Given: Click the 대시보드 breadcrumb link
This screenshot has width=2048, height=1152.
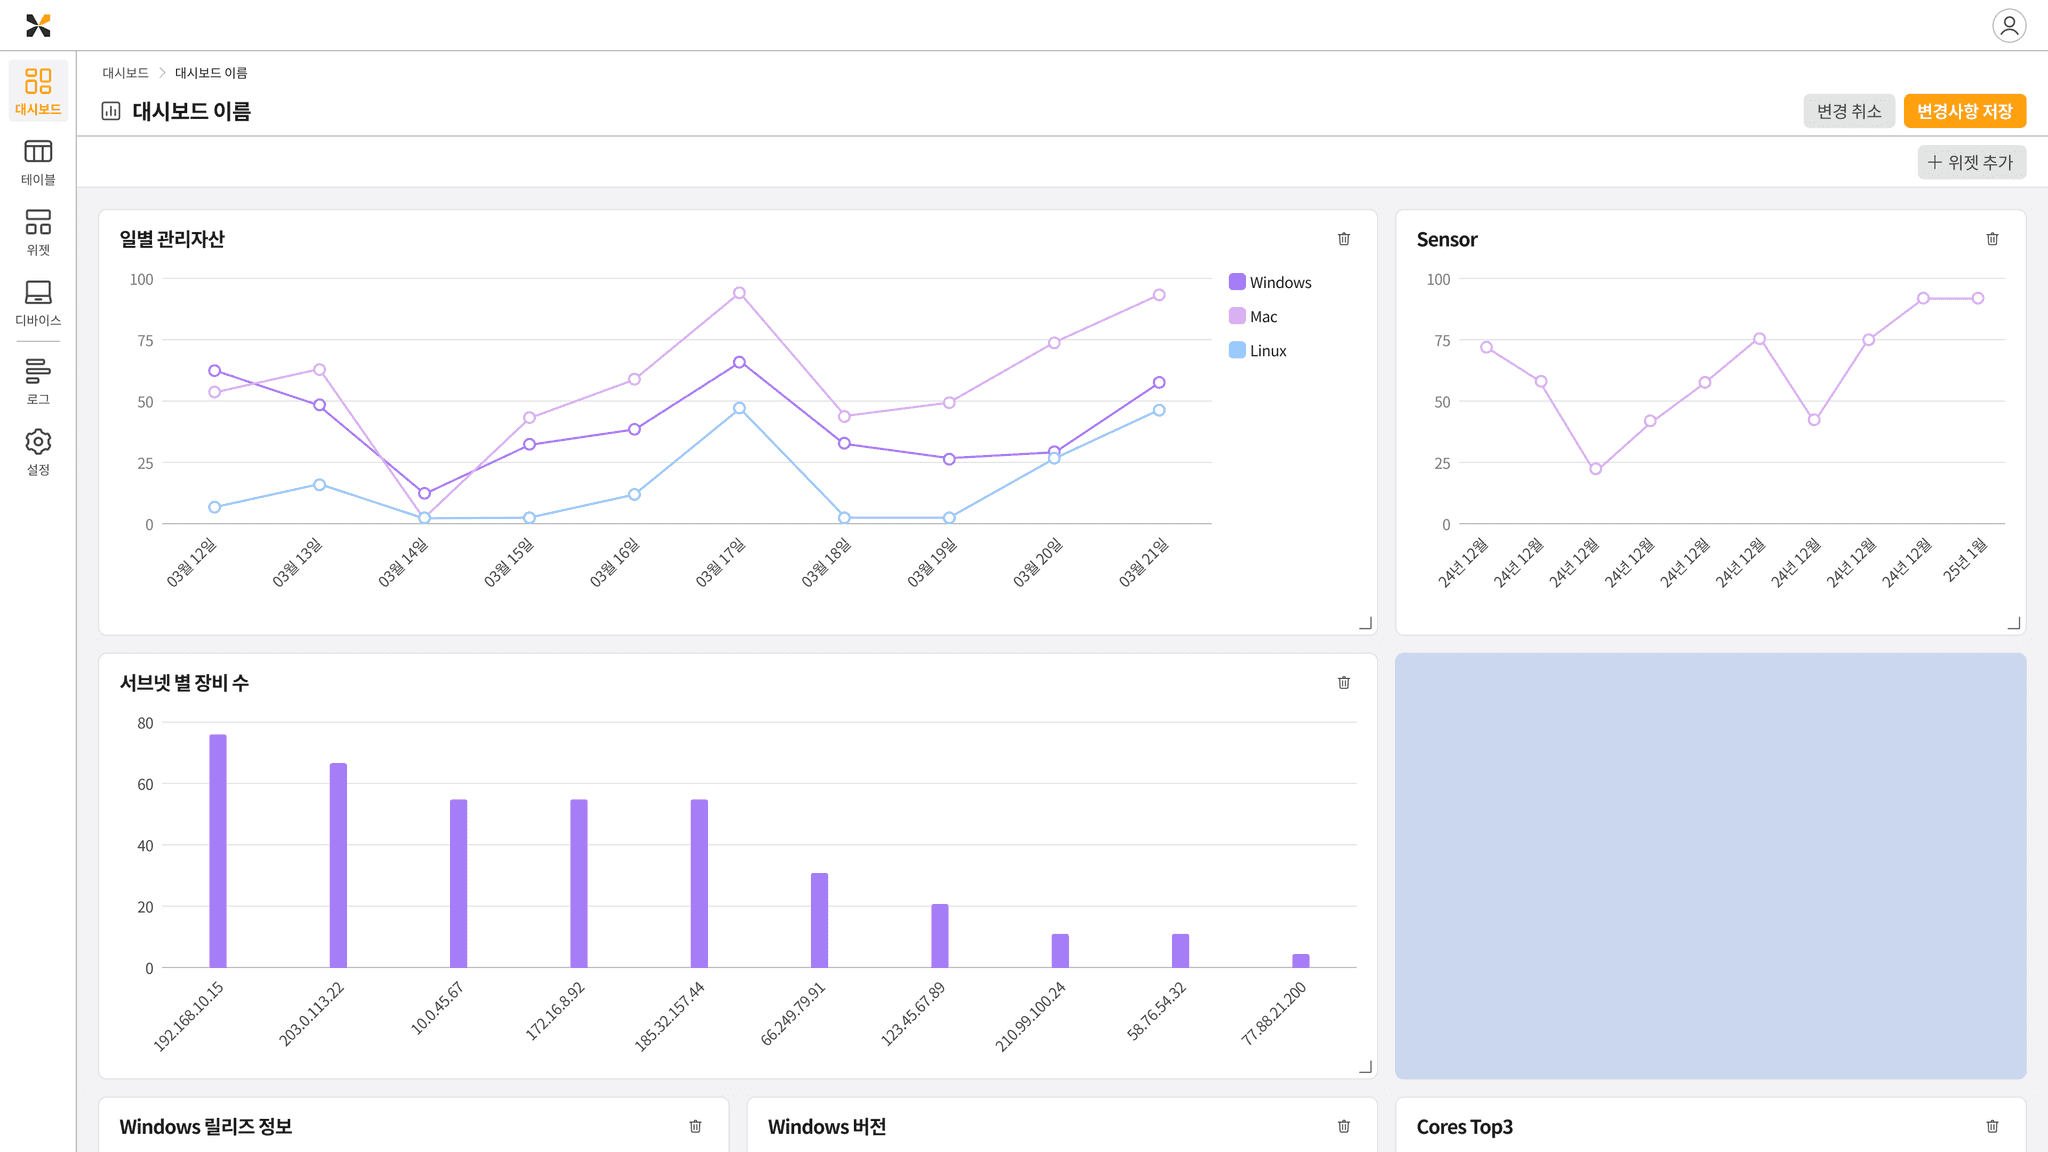Looking at the screenshot, I should point(125,73).
